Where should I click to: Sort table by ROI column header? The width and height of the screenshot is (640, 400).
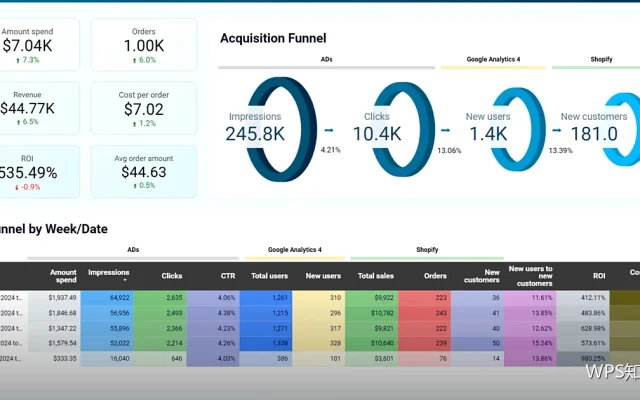pos(599,276)
